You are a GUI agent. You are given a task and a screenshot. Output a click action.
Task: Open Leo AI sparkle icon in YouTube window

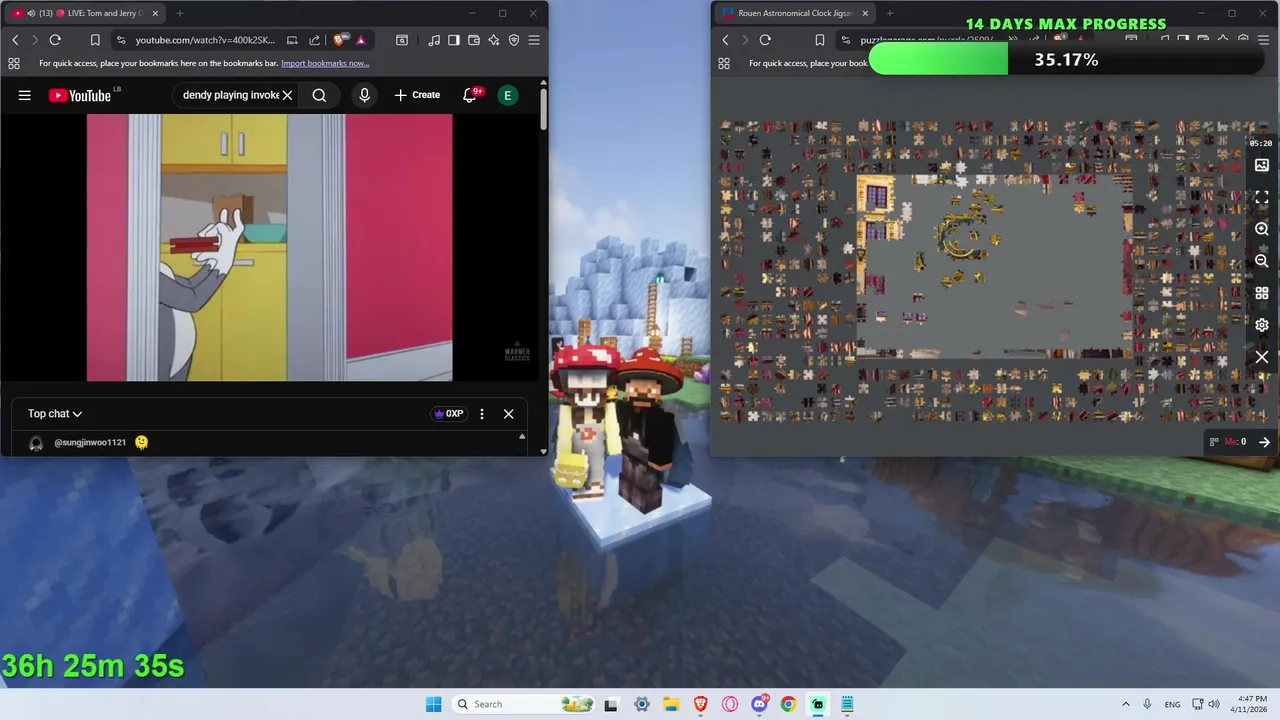tap(494, 40)
